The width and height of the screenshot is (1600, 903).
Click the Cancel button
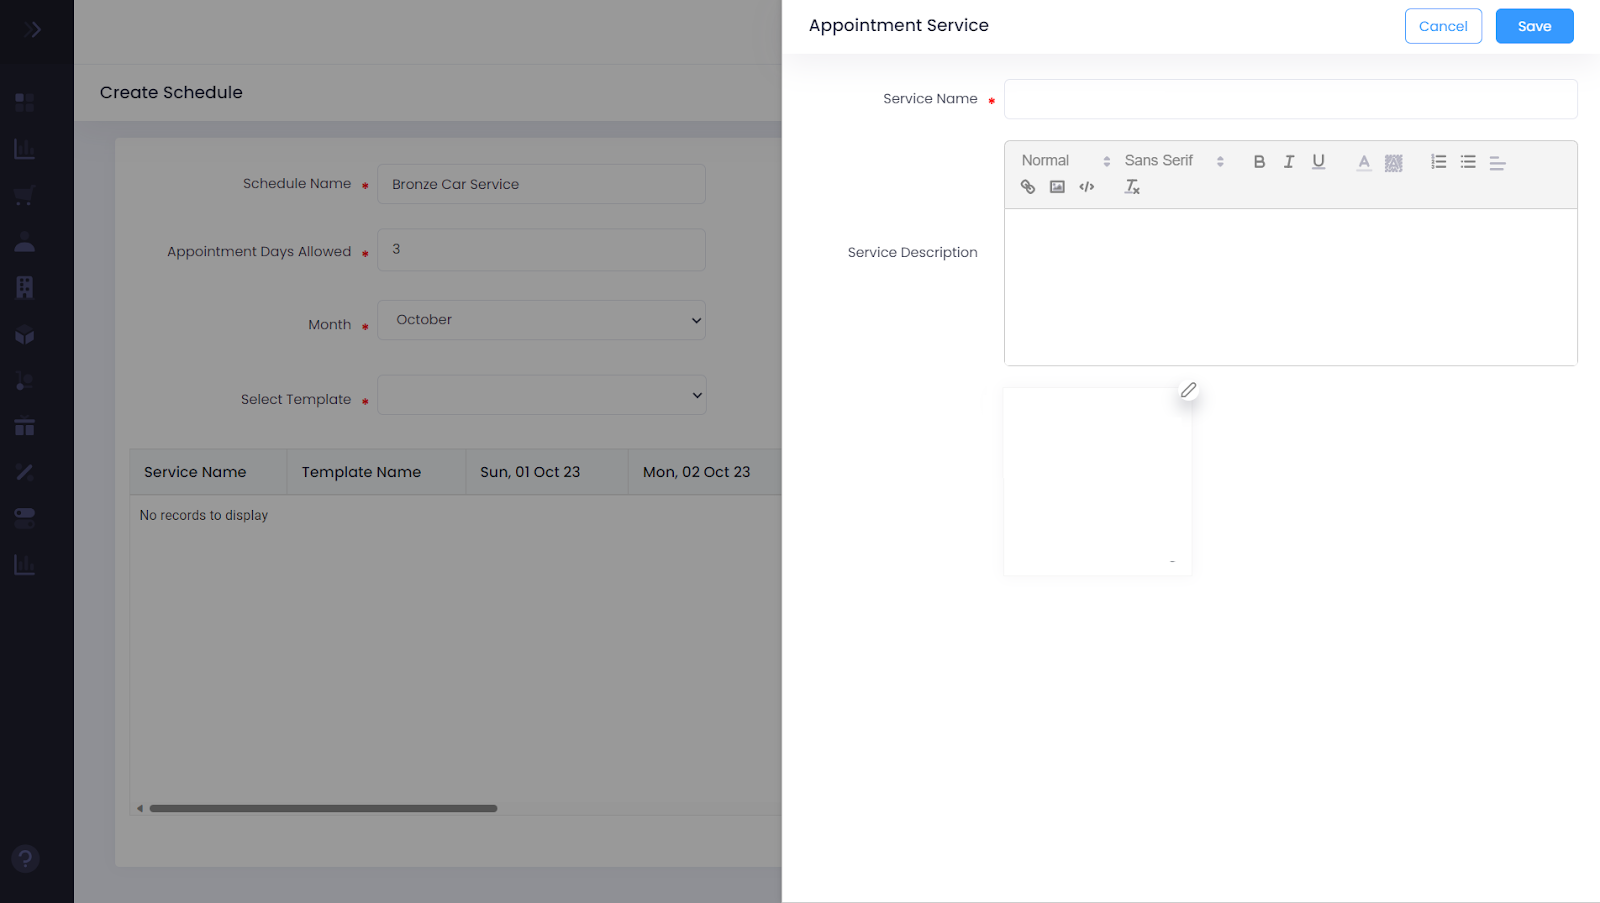click(1443, 26)
